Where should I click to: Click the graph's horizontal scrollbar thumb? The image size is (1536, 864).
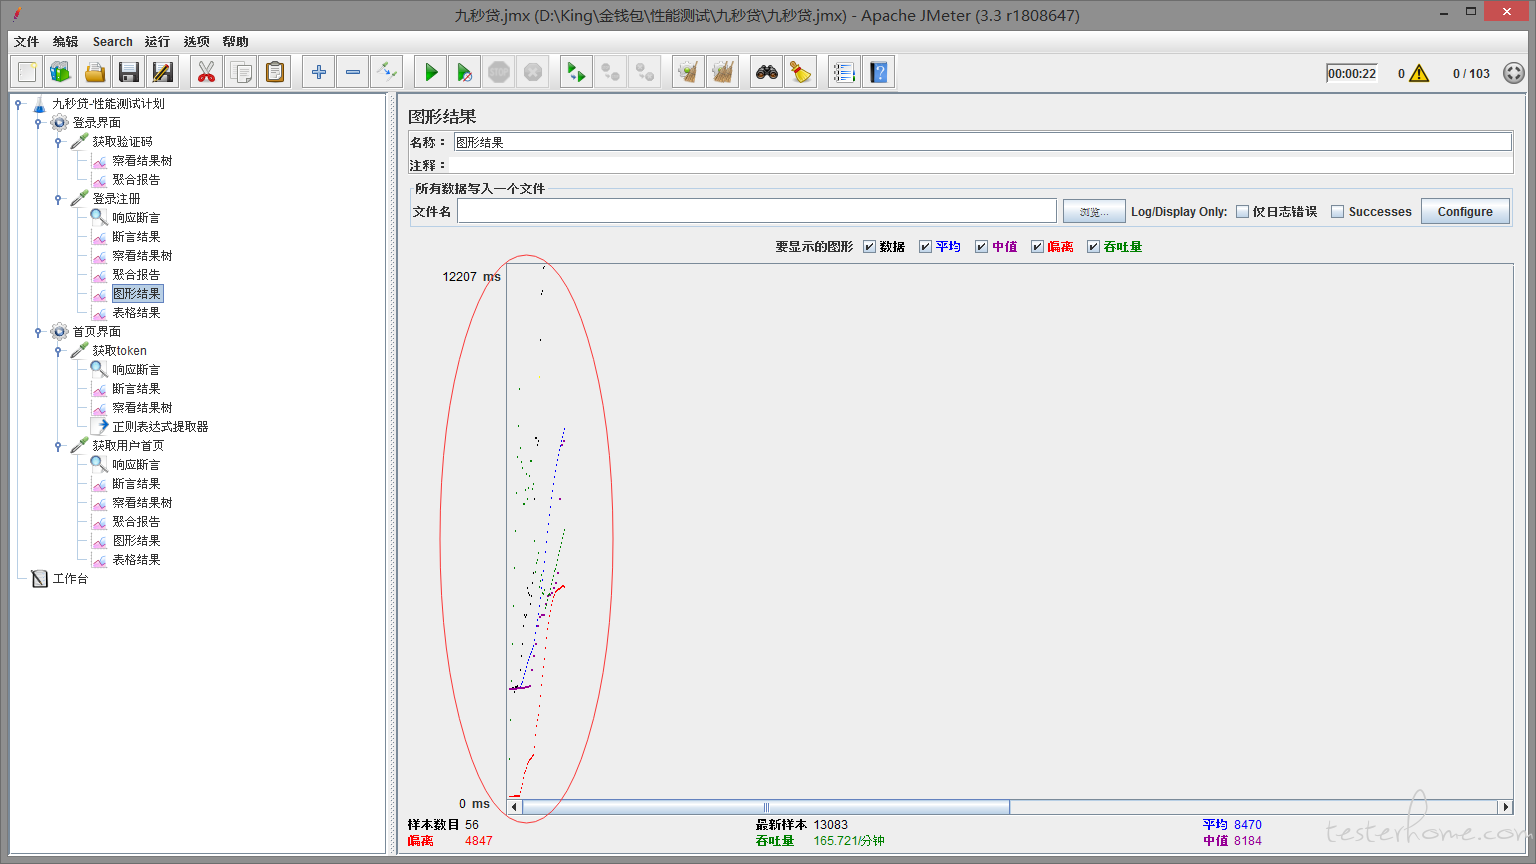coord(765,807)
